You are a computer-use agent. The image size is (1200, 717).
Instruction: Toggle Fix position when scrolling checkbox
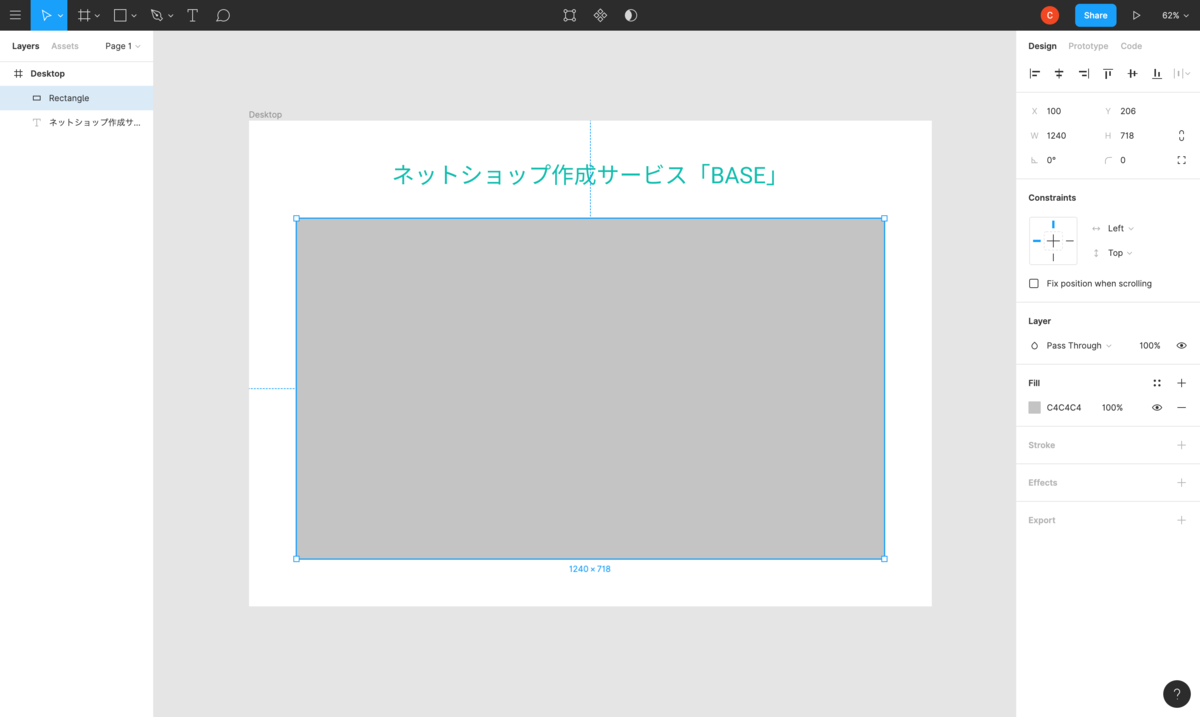(1034, 284)
